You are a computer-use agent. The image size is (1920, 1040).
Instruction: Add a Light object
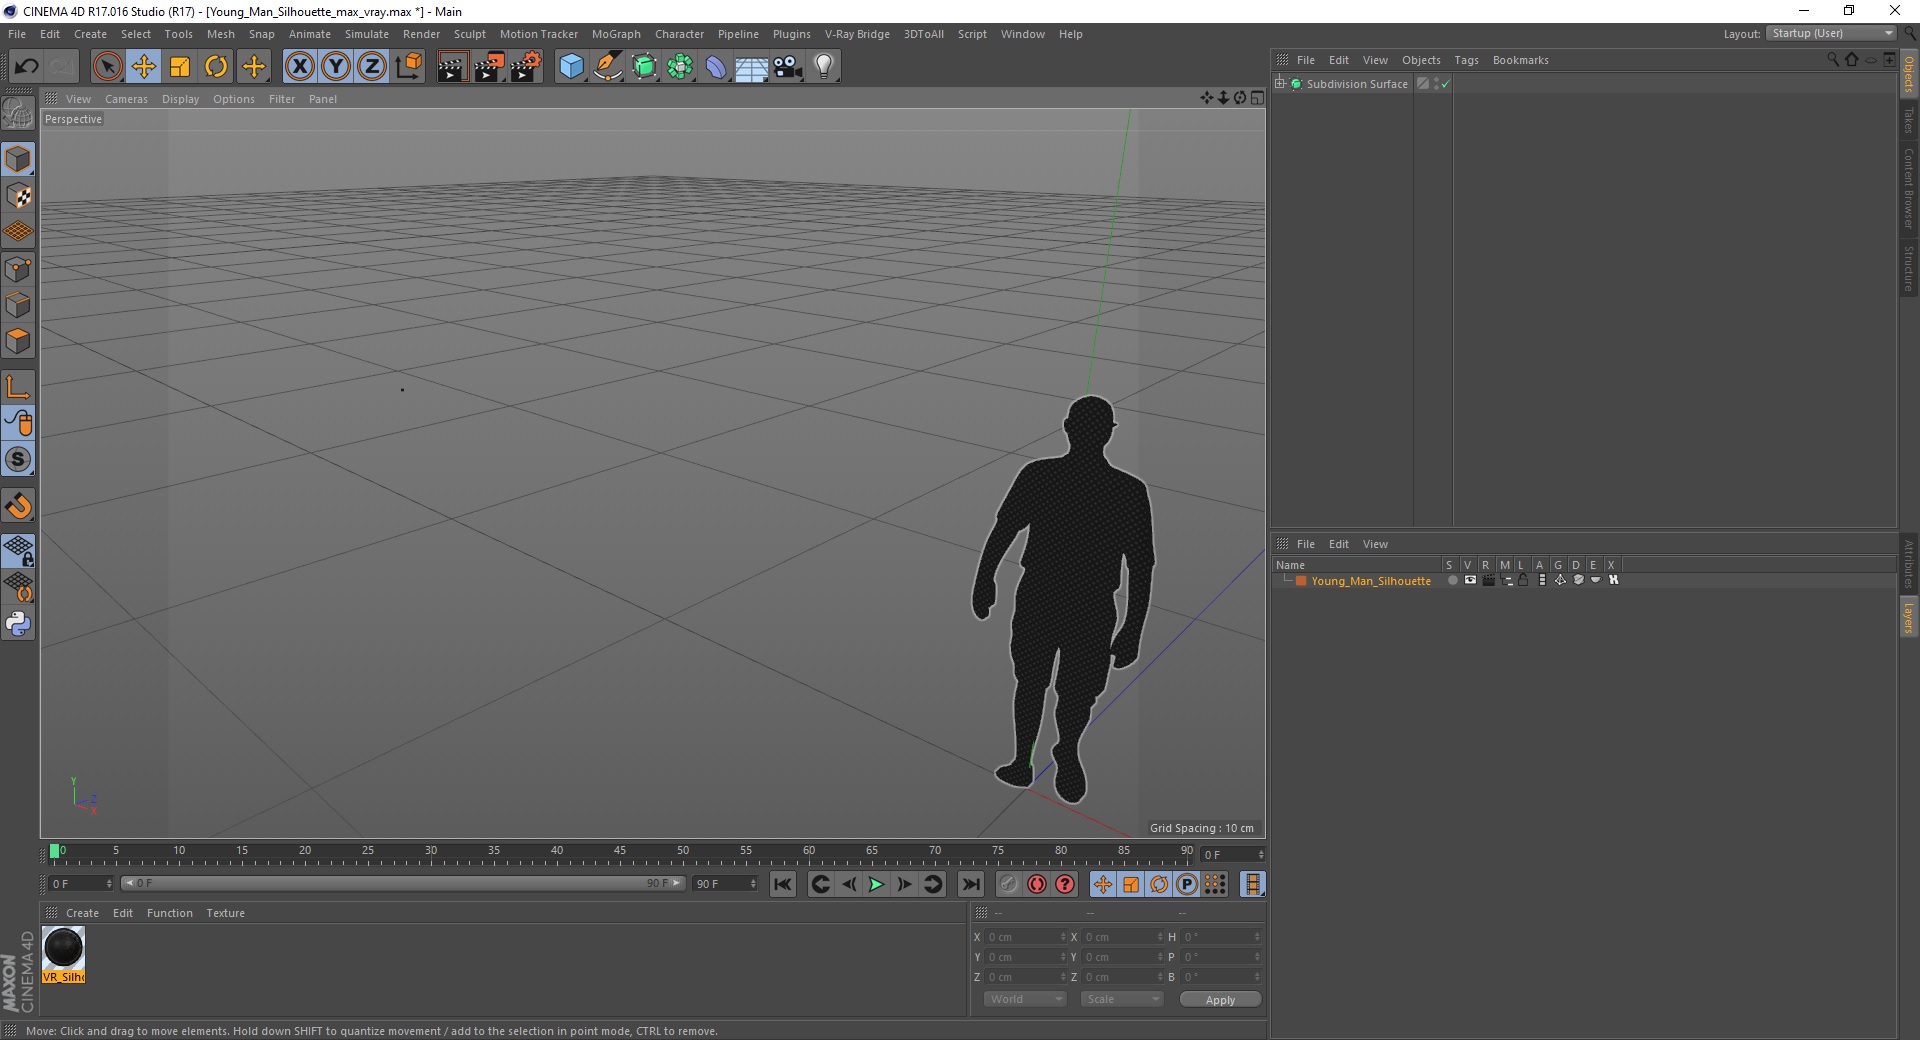tap(824, 67)
